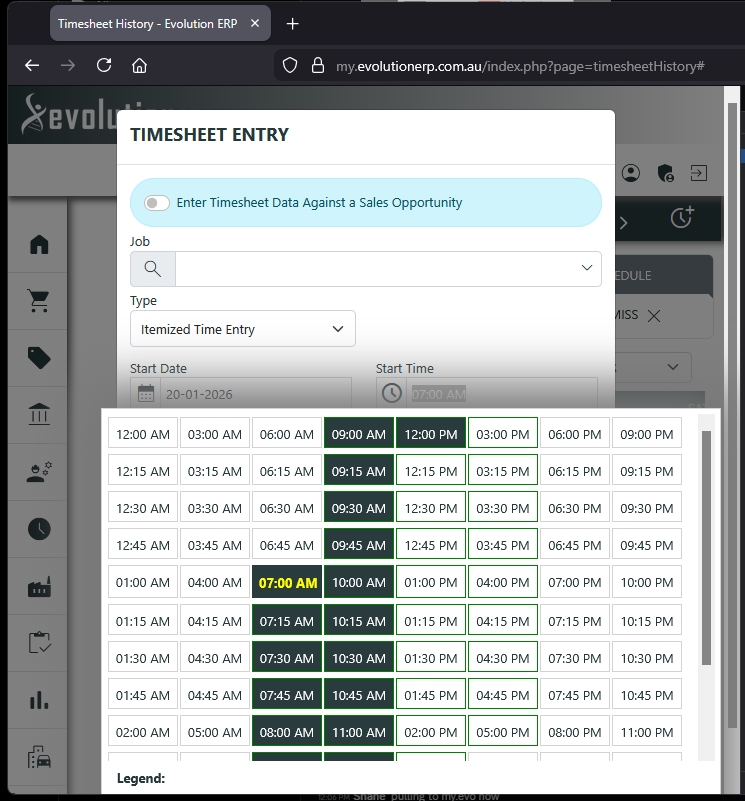This screenshot has width=745, height=801.
Task: Click the bar chart reports sidebar icon
Action: tap(39, 700)
